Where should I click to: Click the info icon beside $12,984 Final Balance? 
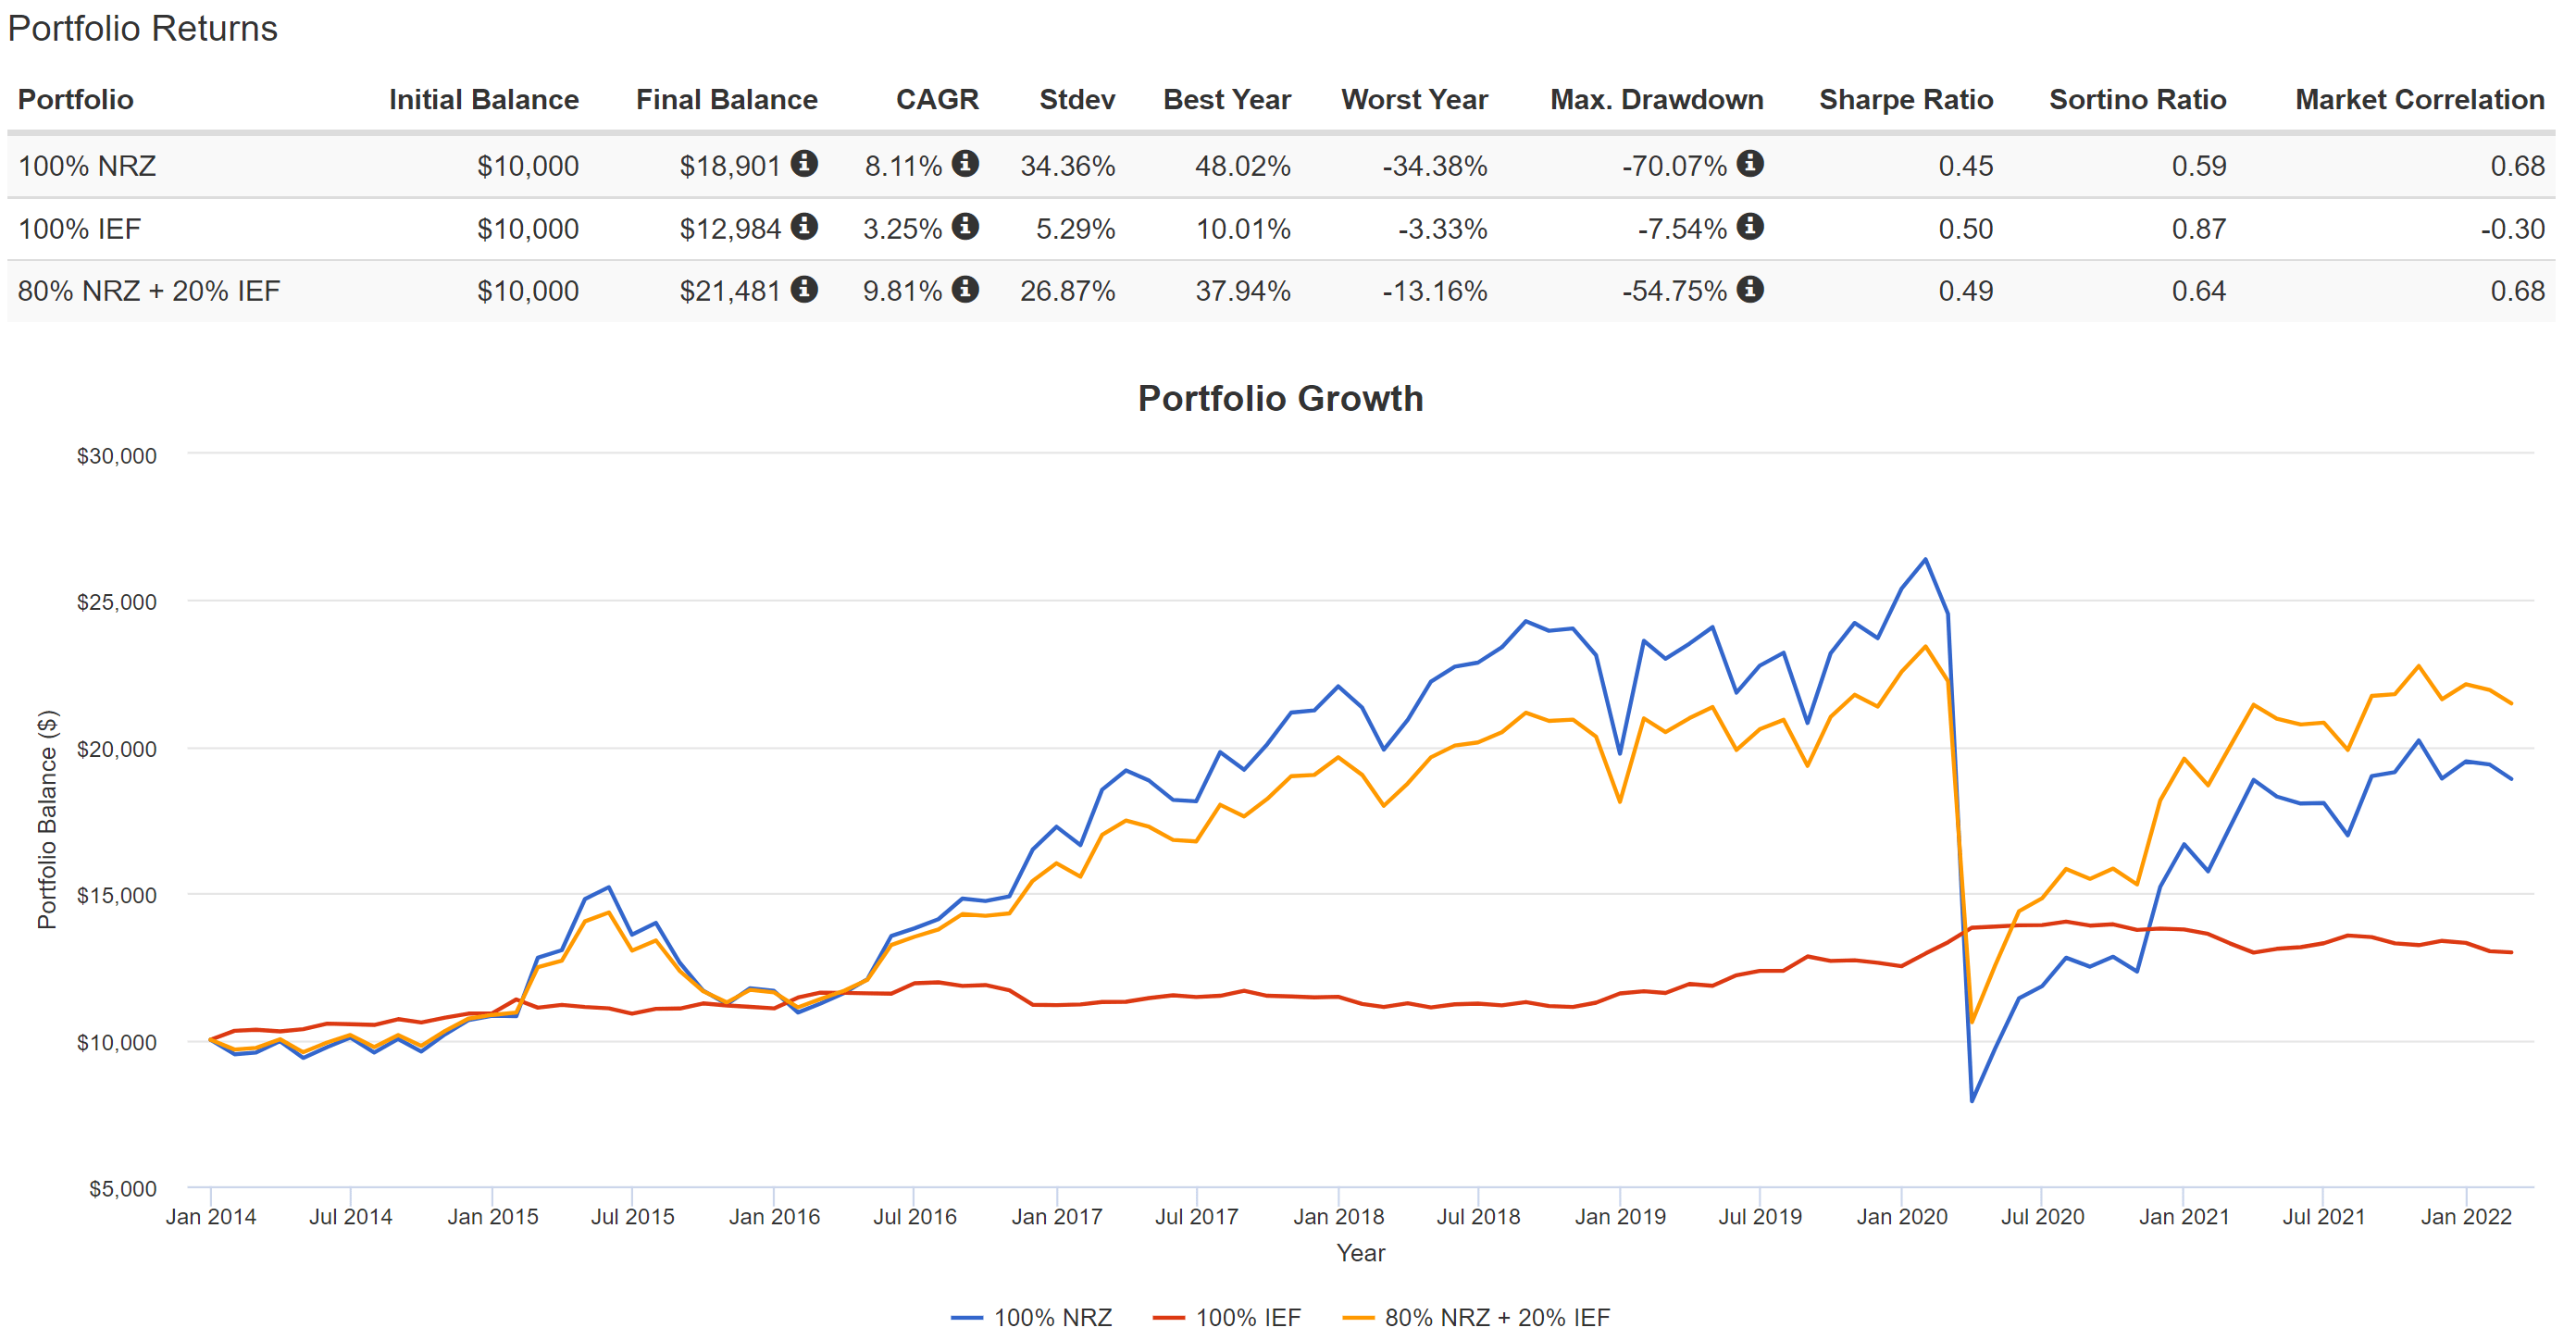click(806, 228)
